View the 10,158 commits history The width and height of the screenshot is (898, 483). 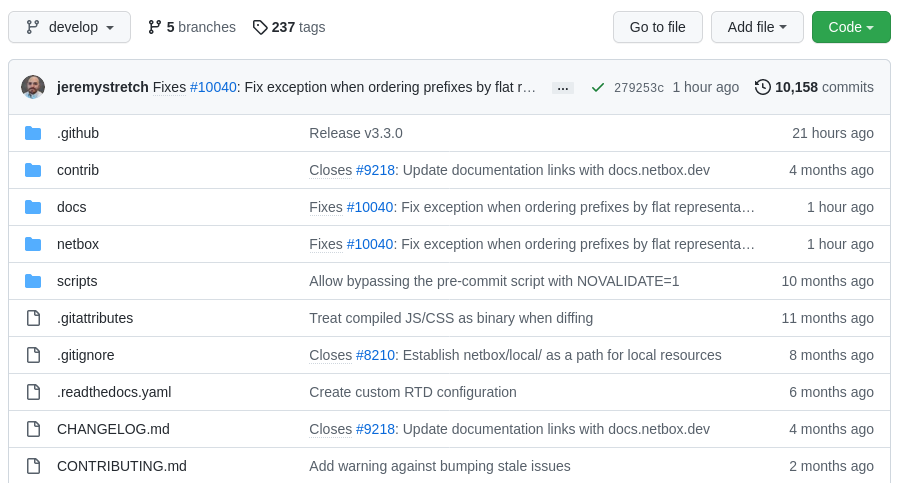click(x=814, y=87)
